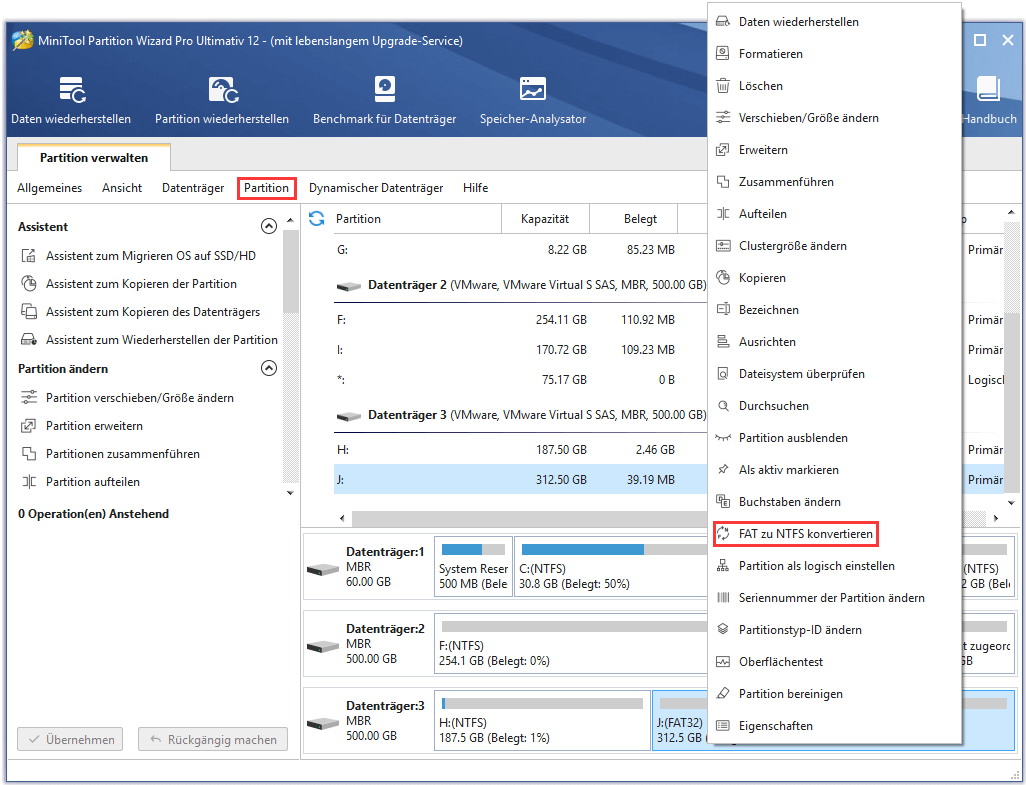The image size is (1026, 785).
Task: Sort by Kapazität column header
Action: 545,219
